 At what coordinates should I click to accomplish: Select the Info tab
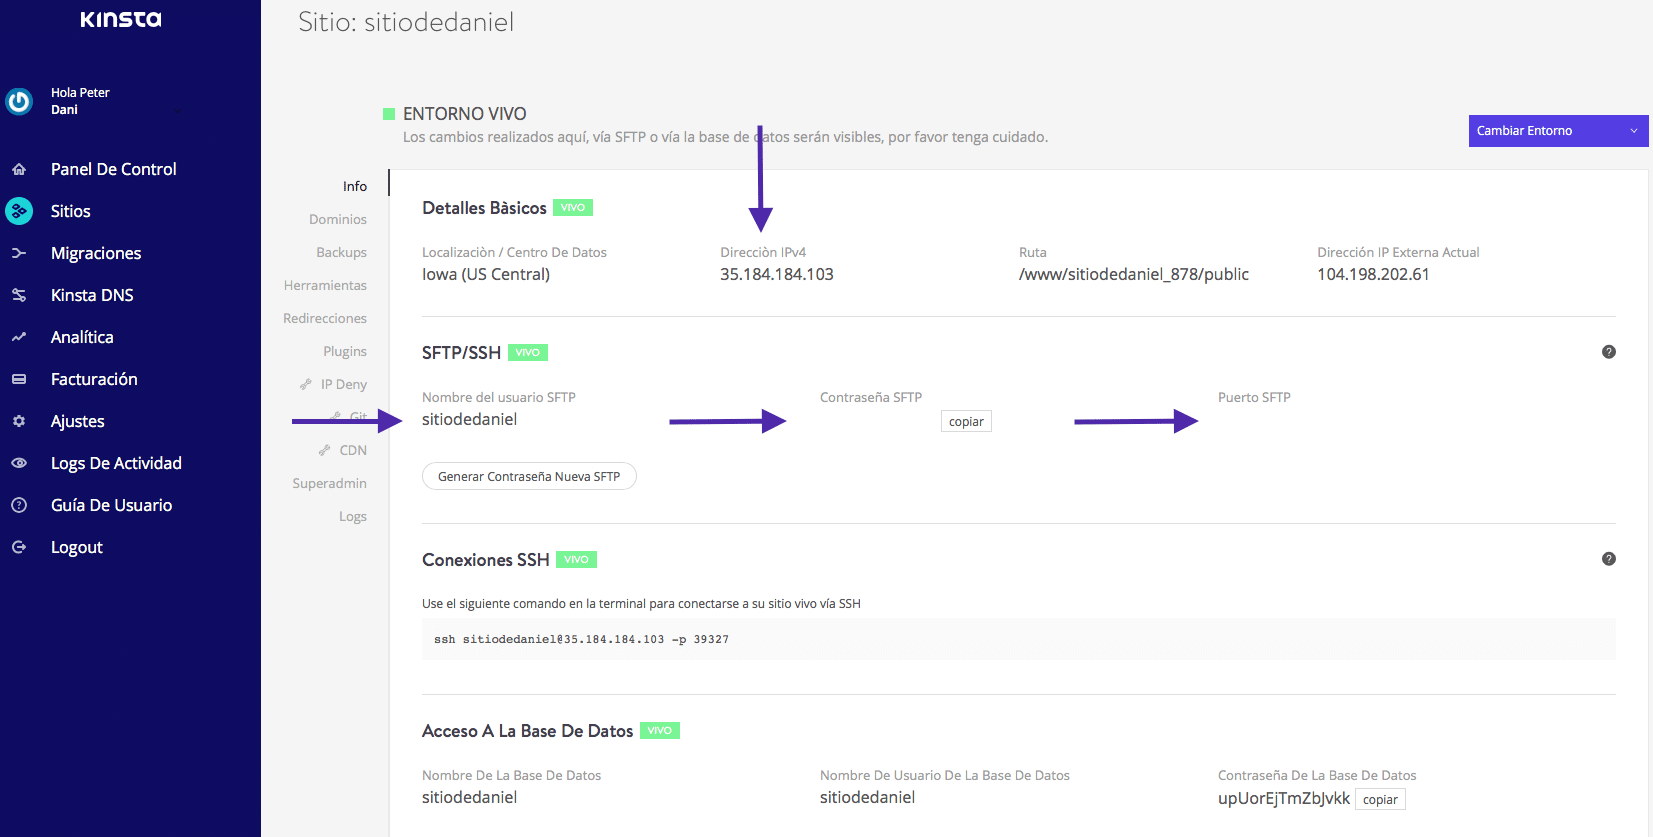(355, 186)
